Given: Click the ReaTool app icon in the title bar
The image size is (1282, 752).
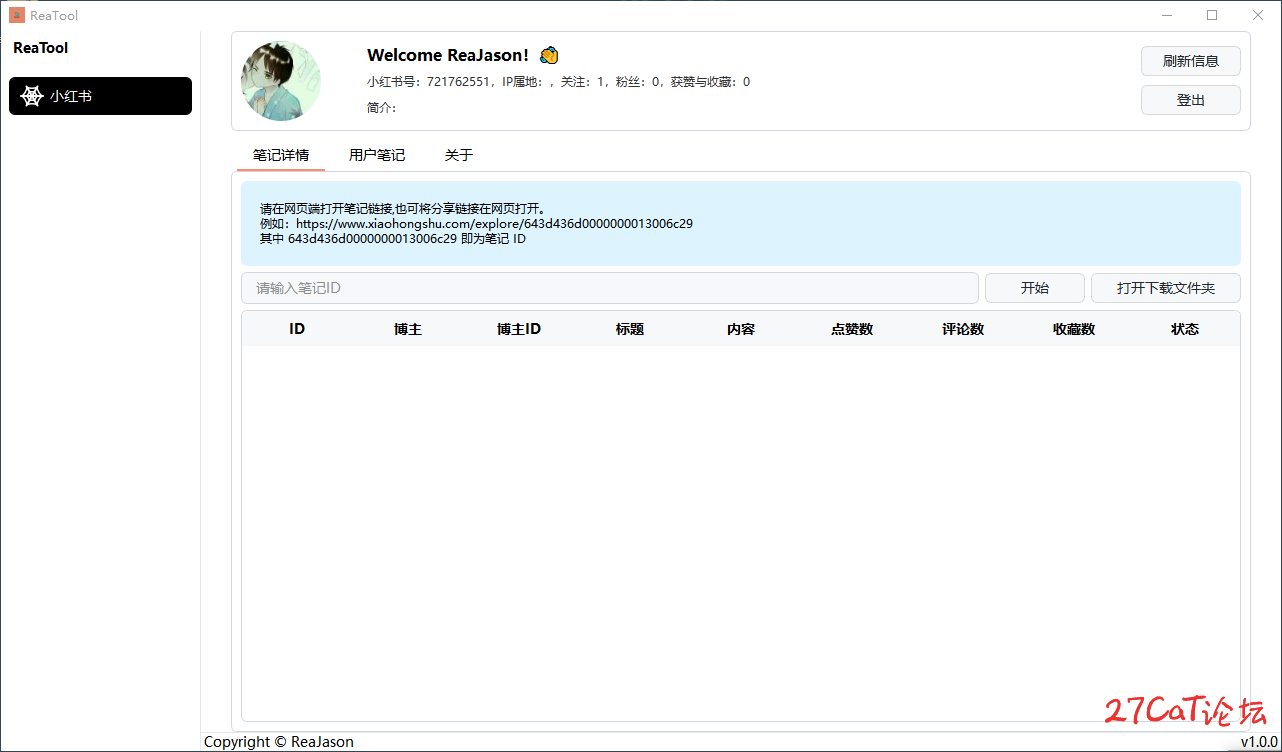Looking at the screenshot, I should click(x=17, y=15).
